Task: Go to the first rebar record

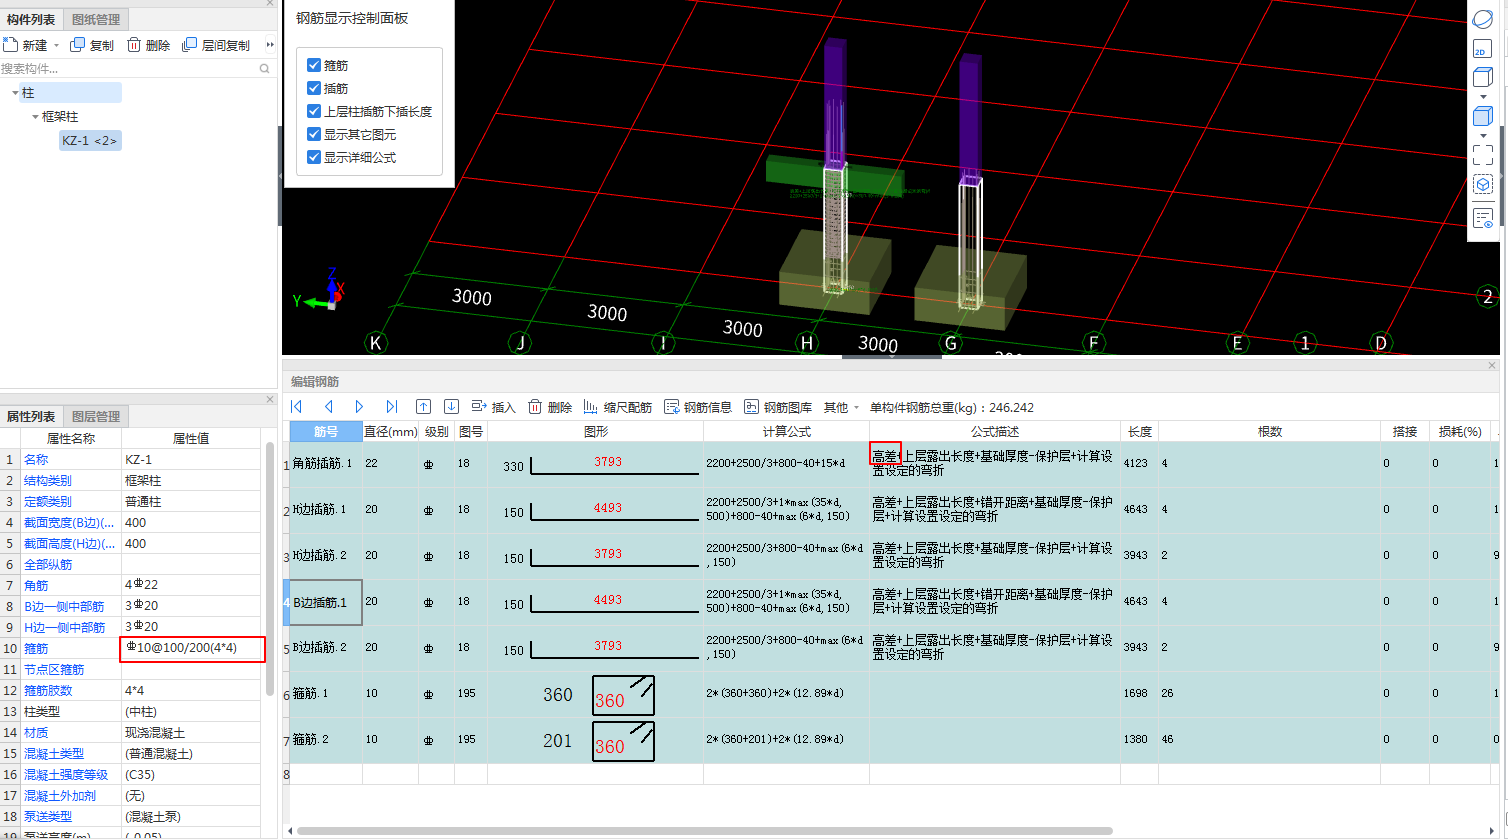Action: 297,407
